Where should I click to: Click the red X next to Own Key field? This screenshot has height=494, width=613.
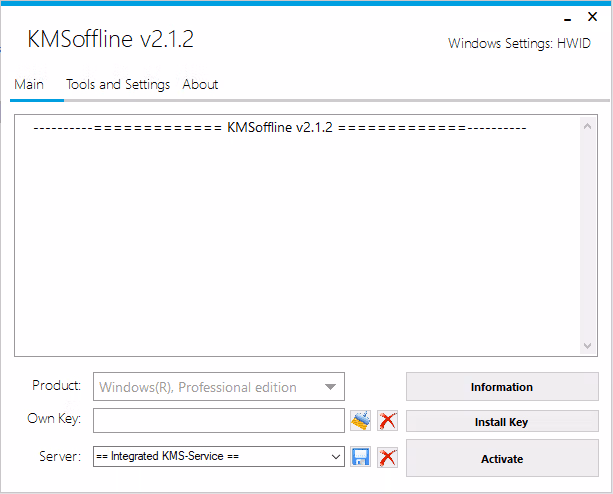tap(387, 421)
